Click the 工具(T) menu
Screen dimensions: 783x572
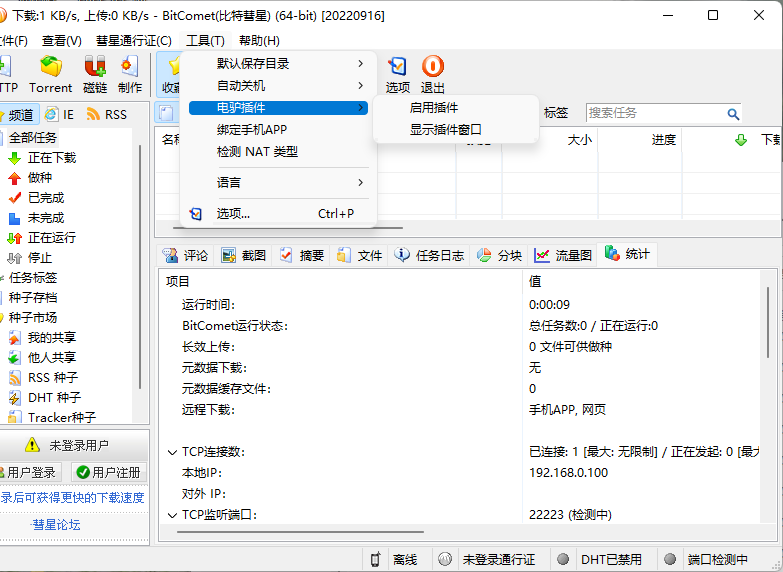[x=205, y=40]
